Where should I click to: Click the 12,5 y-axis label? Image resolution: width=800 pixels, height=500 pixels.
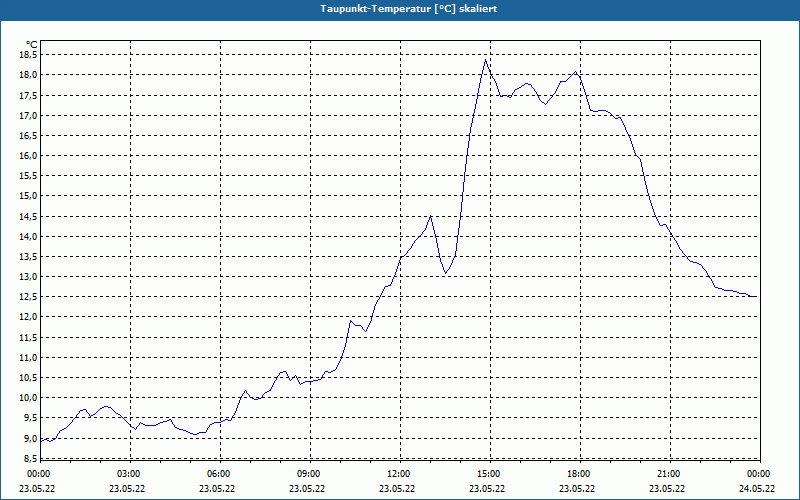click(x=28, y=297)
